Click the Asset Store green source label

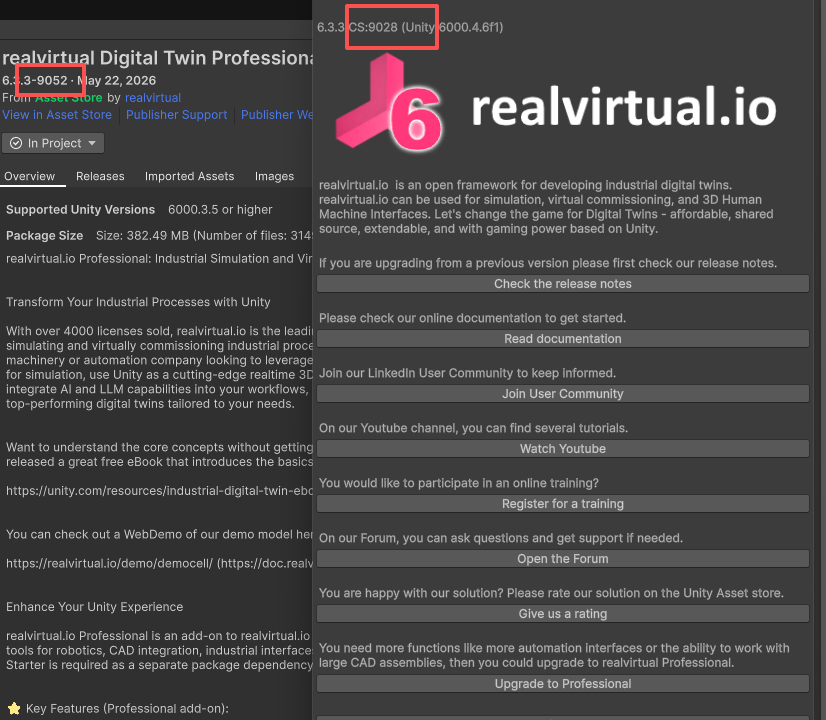click(x=68, y=98)
